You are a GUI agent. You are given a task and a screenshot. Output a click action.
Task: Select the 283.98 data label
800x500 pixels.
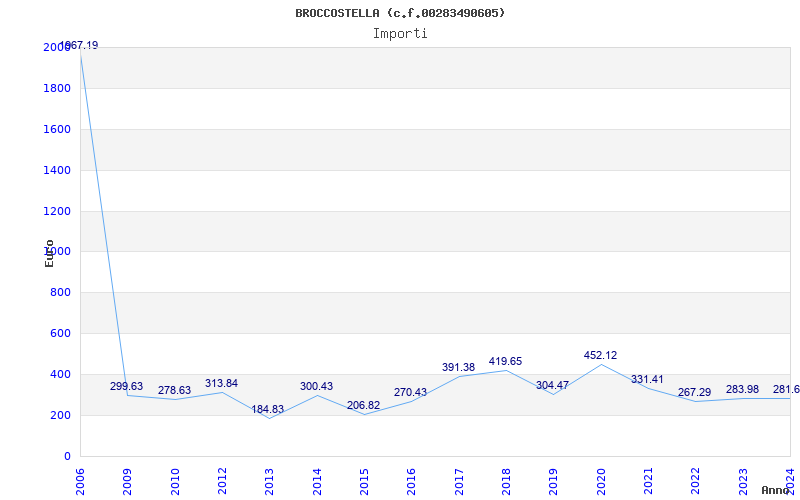[742, 389]
